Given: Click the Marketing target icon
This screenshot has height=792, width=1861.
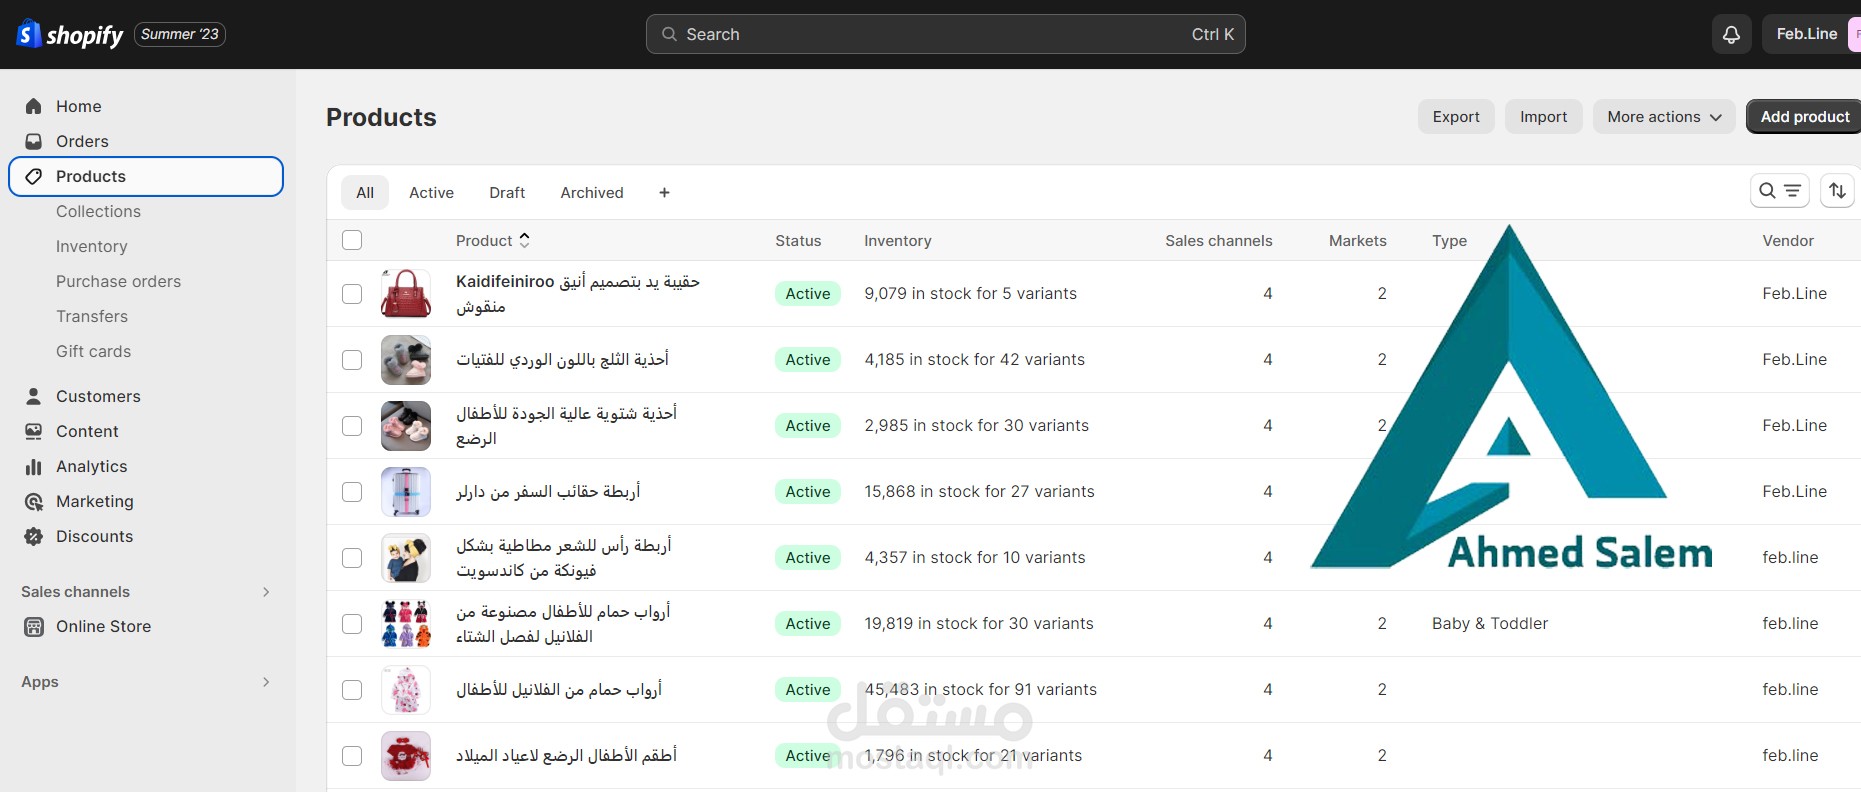Looking at the screenshot, I should (34, 501).
